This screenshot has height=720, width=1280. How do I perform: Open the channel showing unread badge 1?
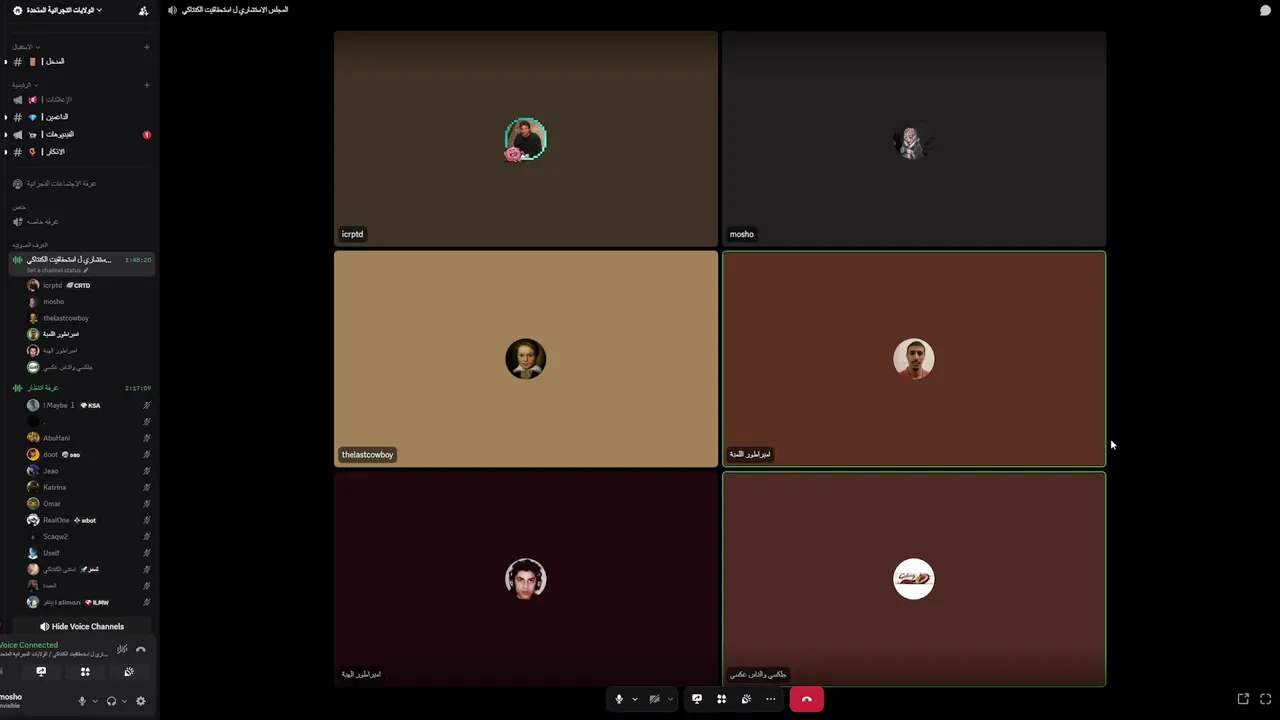click(x=80, y=134)
